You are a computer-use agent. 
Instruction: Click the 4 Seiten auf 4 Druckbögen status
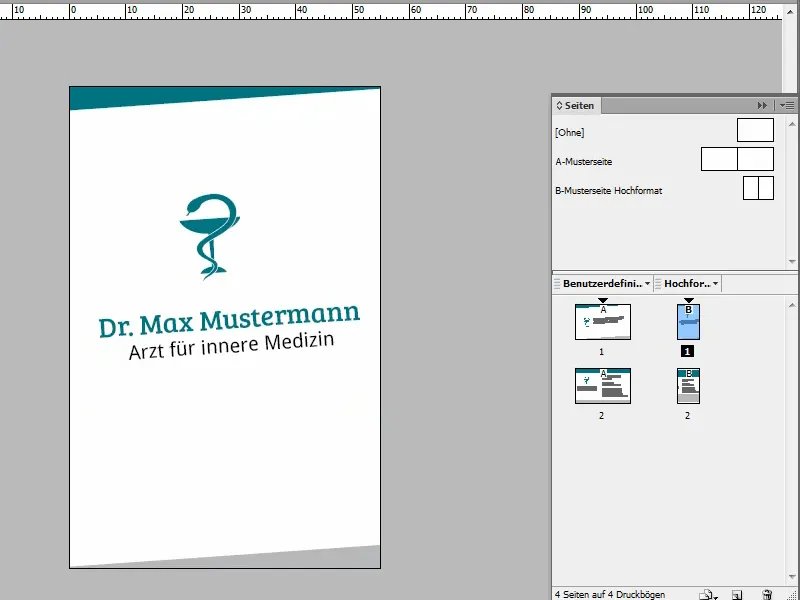610,594
